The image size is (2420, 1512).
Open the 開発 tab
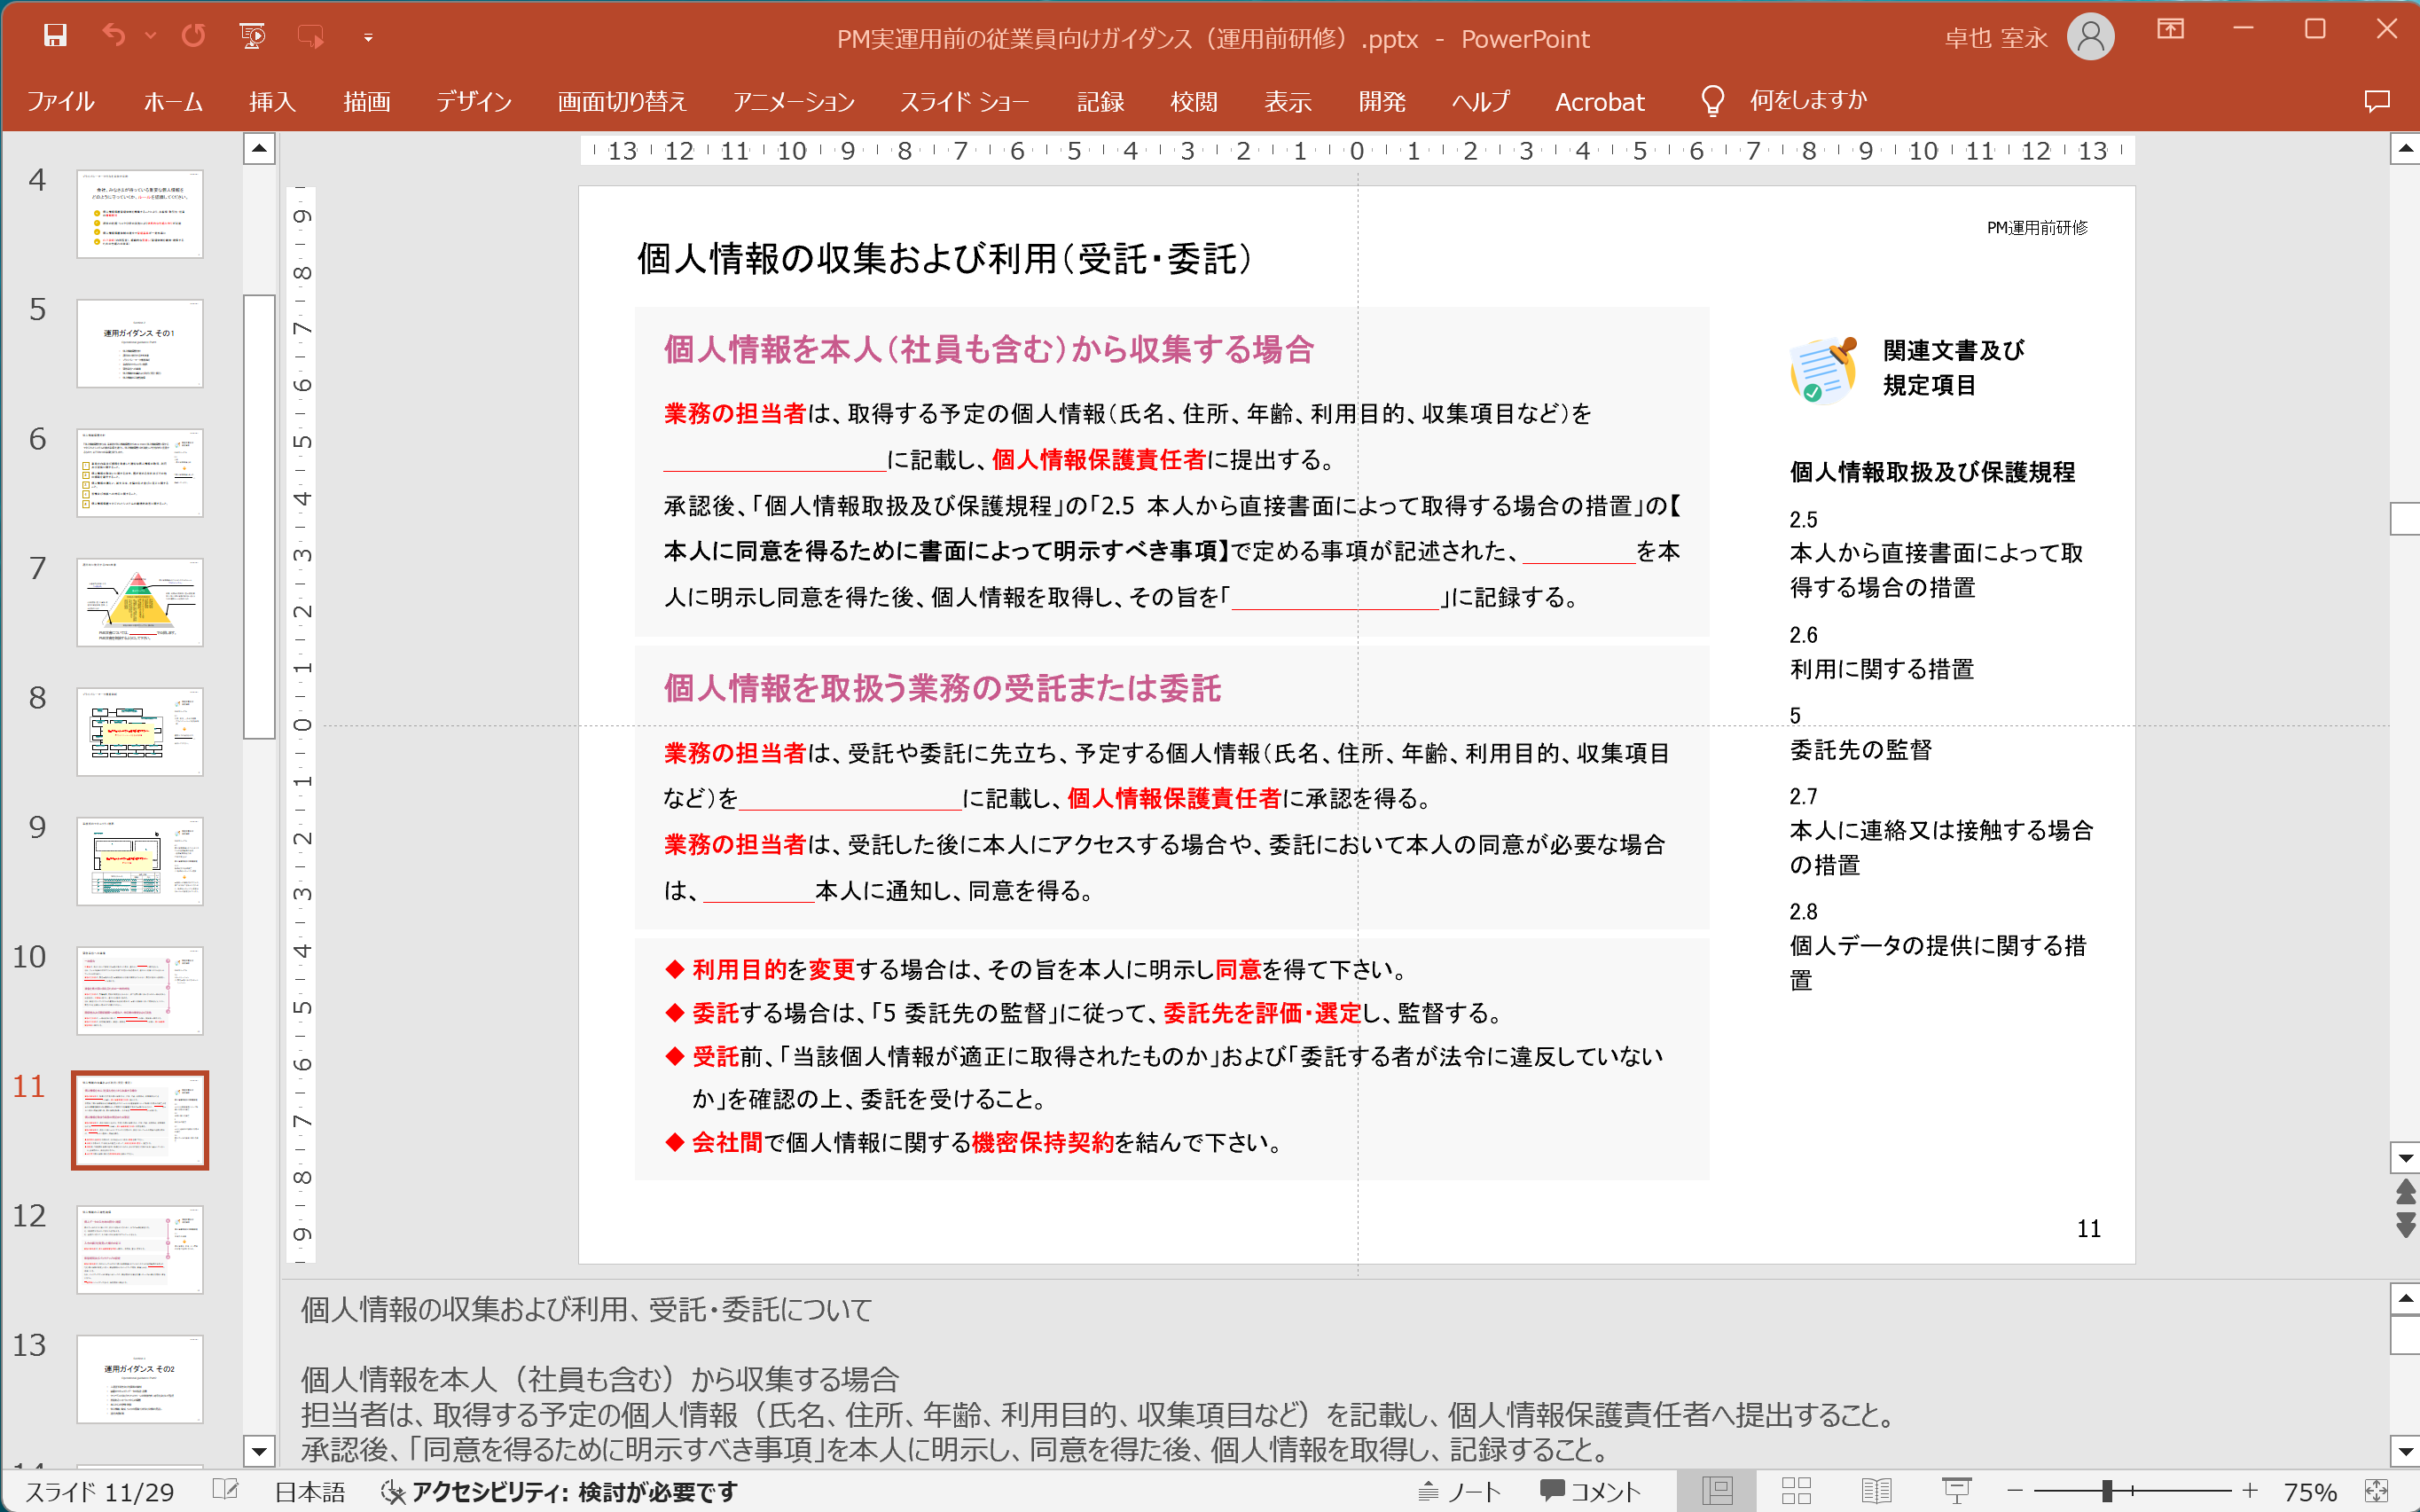1382,101
